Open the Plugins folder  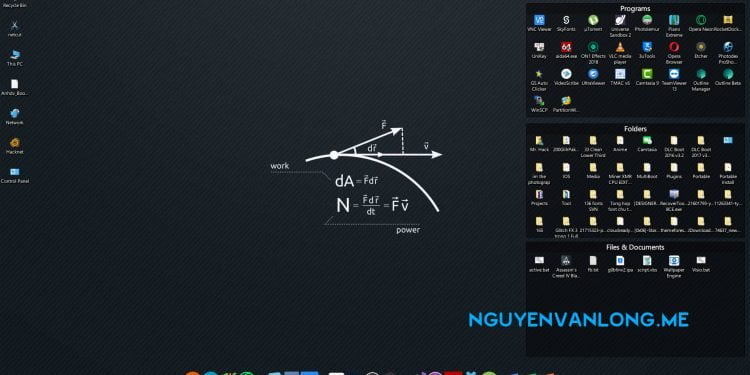674,170
